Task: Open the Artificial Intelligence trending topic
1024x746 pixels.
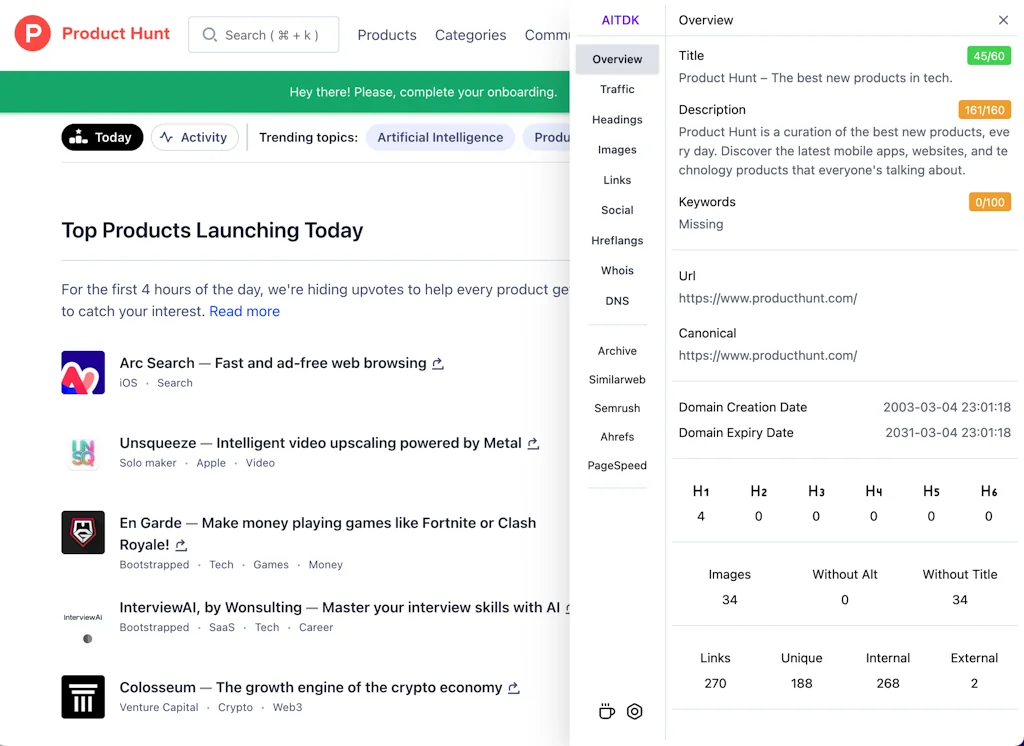Action: click(x=440, y=137)
